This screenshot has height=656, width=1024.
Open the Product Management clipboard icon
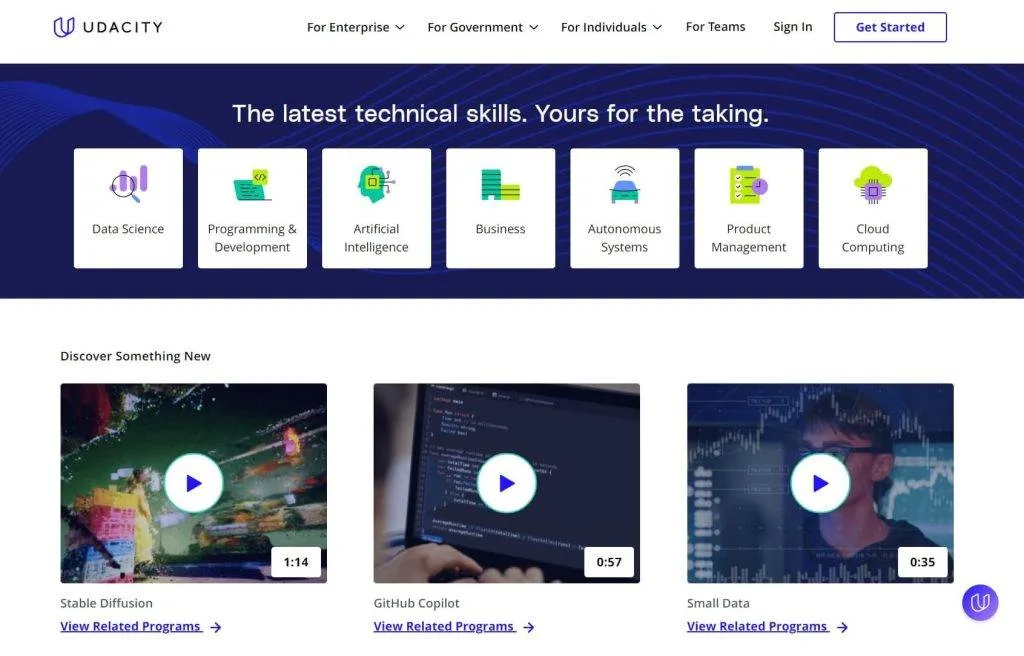click(748, 185)
